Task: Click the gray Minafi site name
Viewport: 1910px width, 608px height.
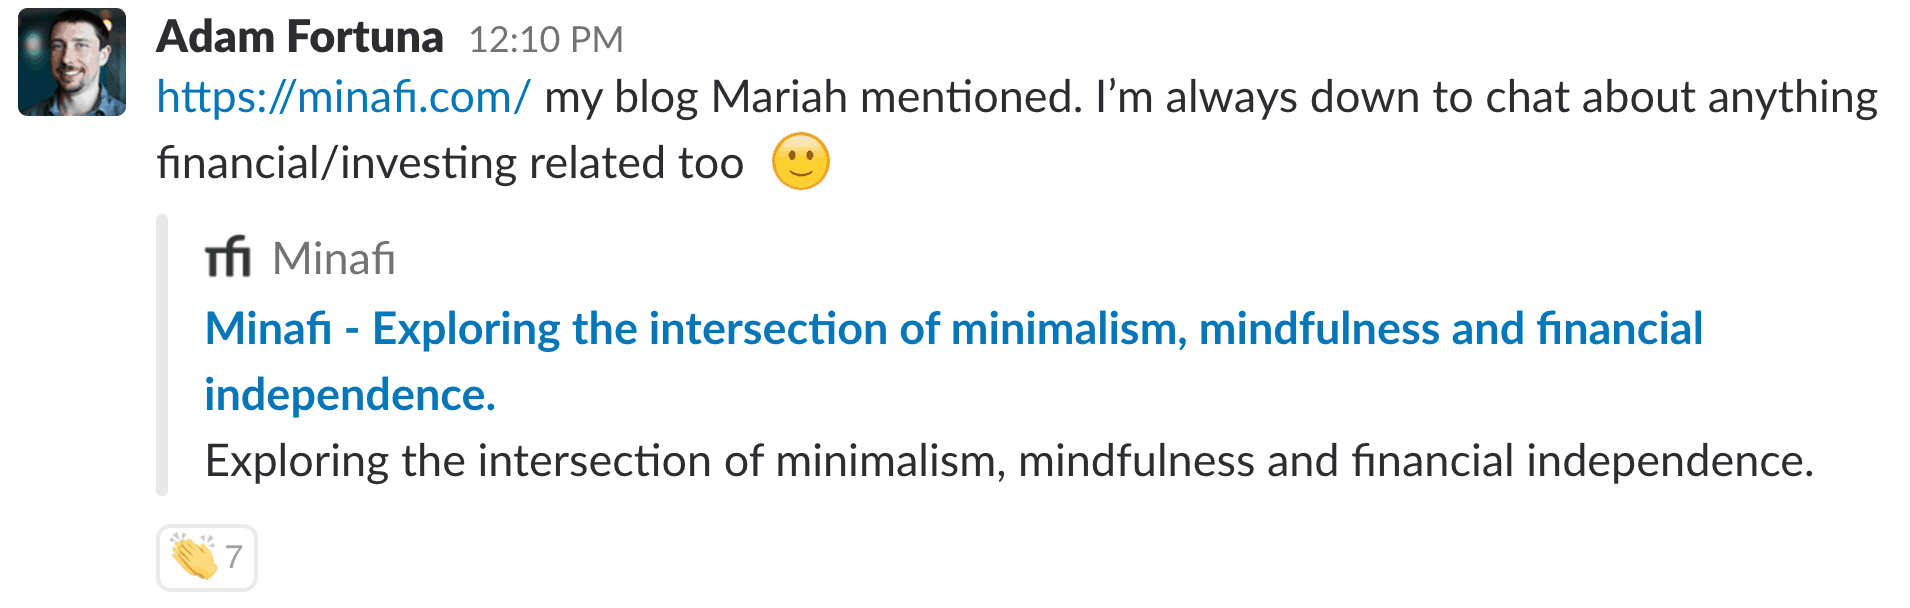Action: coord(334,259)
